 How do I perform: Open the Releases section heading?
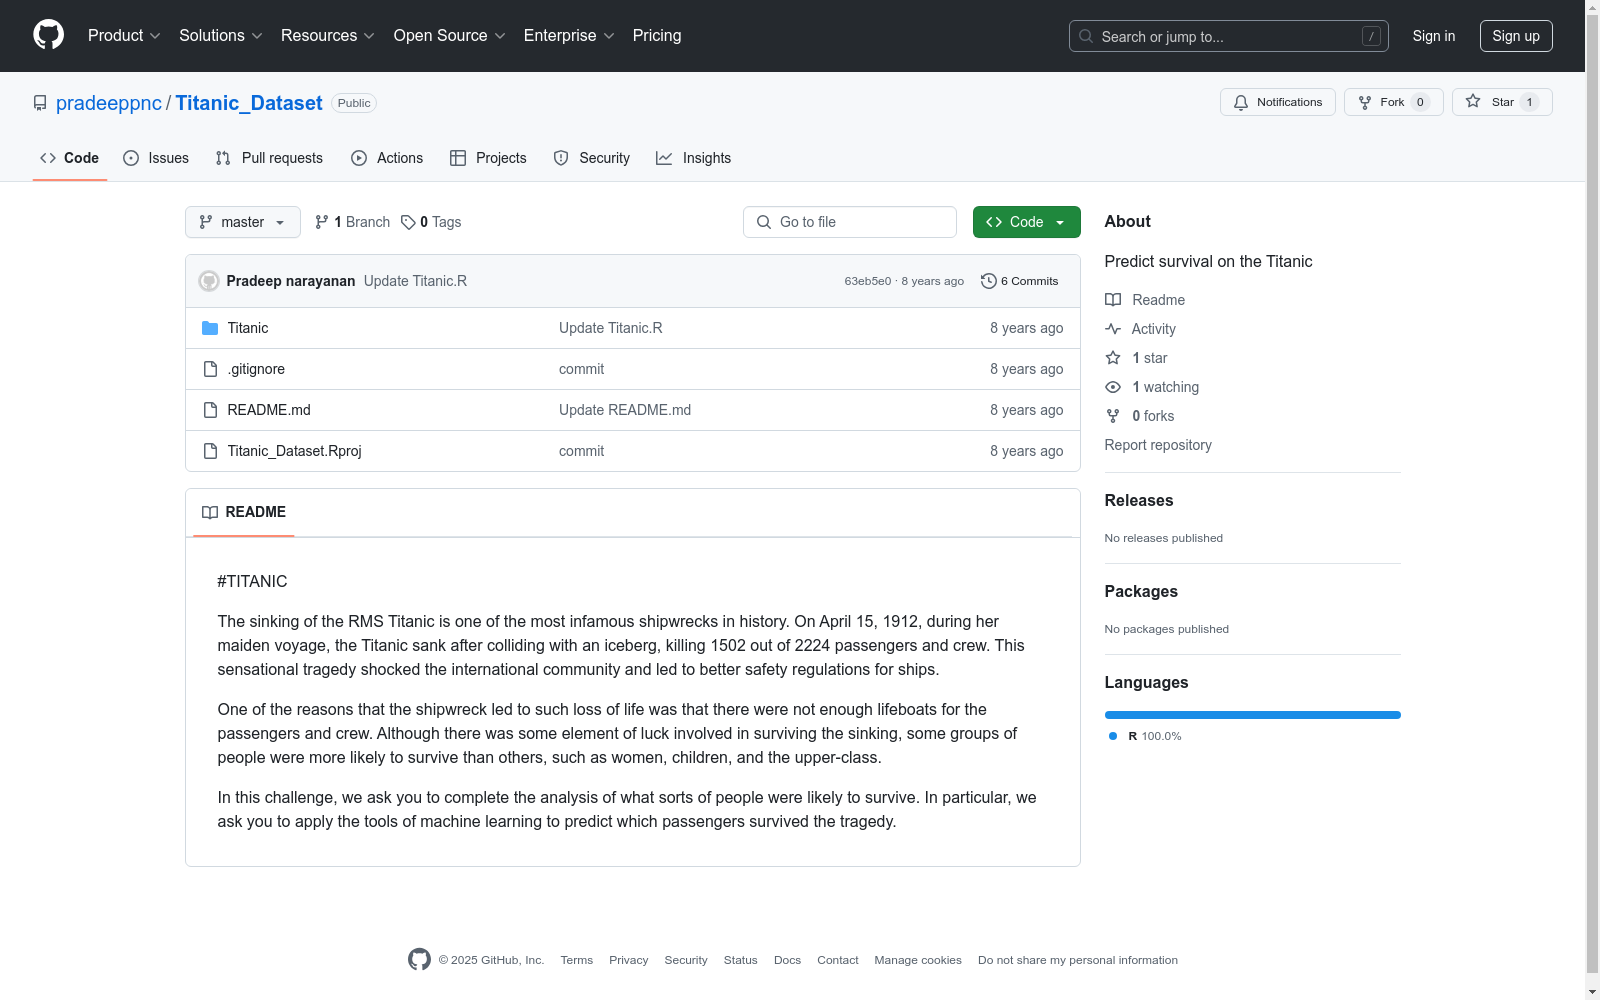coord(1139,501)
